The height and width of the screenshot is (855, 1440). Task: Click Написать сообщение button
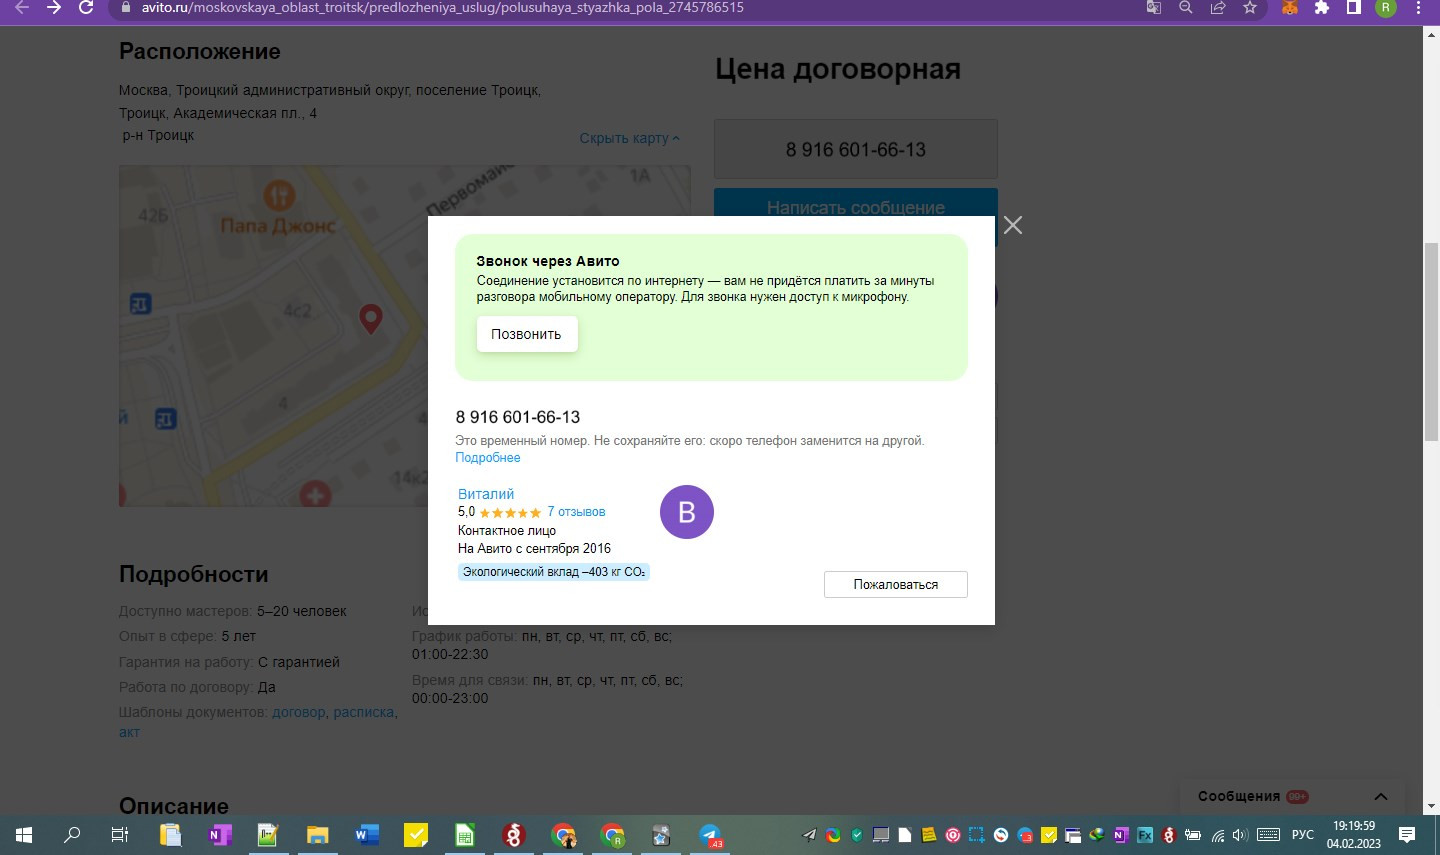pos(856,207)
